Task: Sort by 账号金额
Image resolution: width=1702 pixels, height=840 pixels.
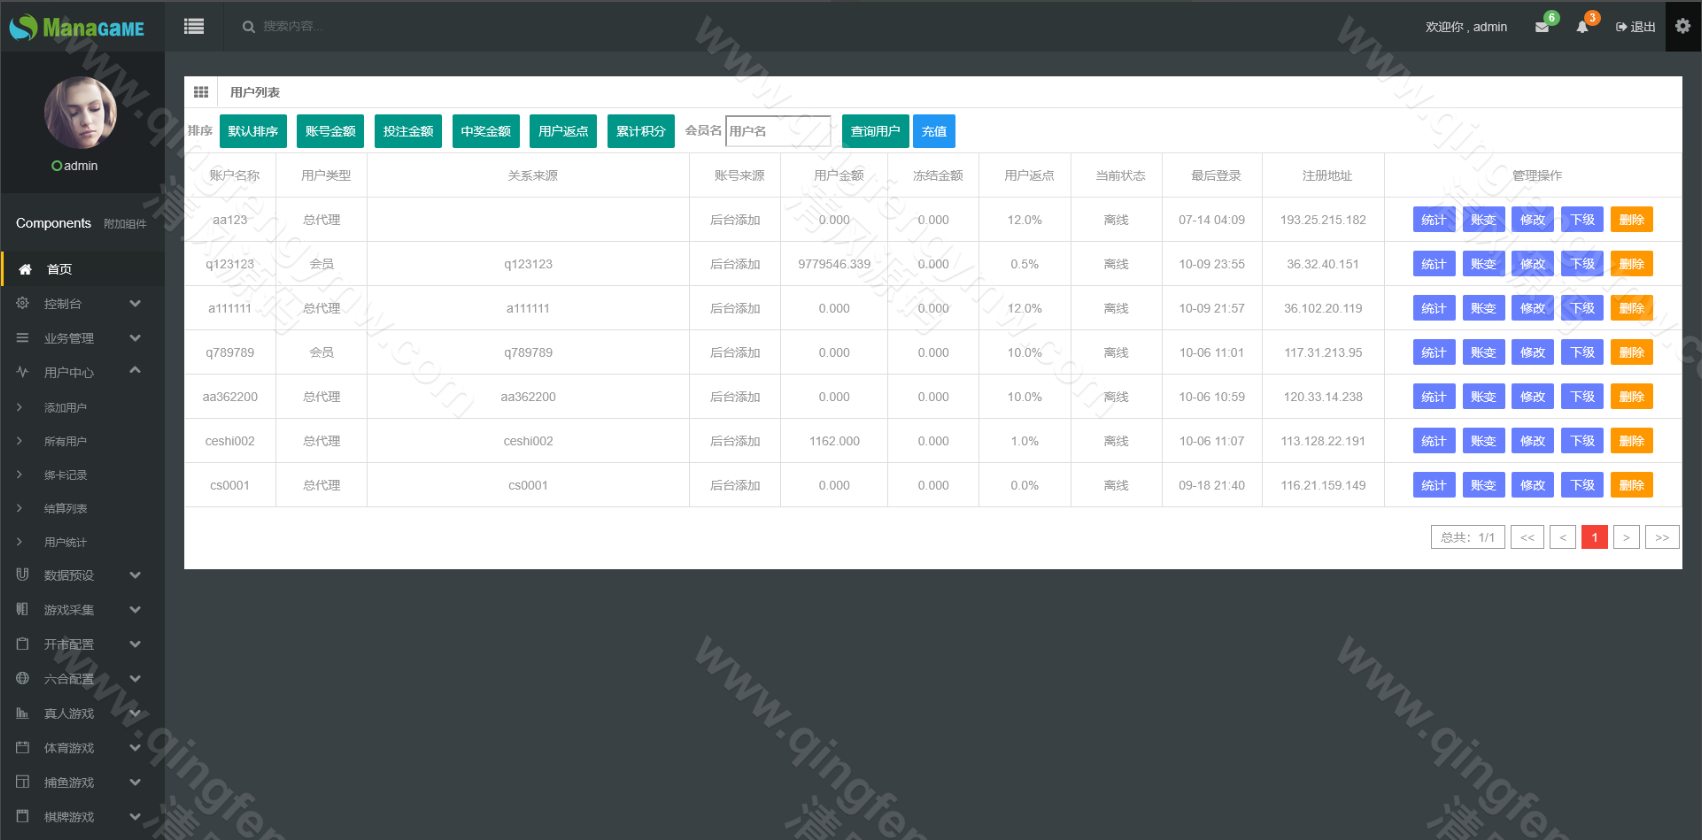Action: tap(330, 131)
